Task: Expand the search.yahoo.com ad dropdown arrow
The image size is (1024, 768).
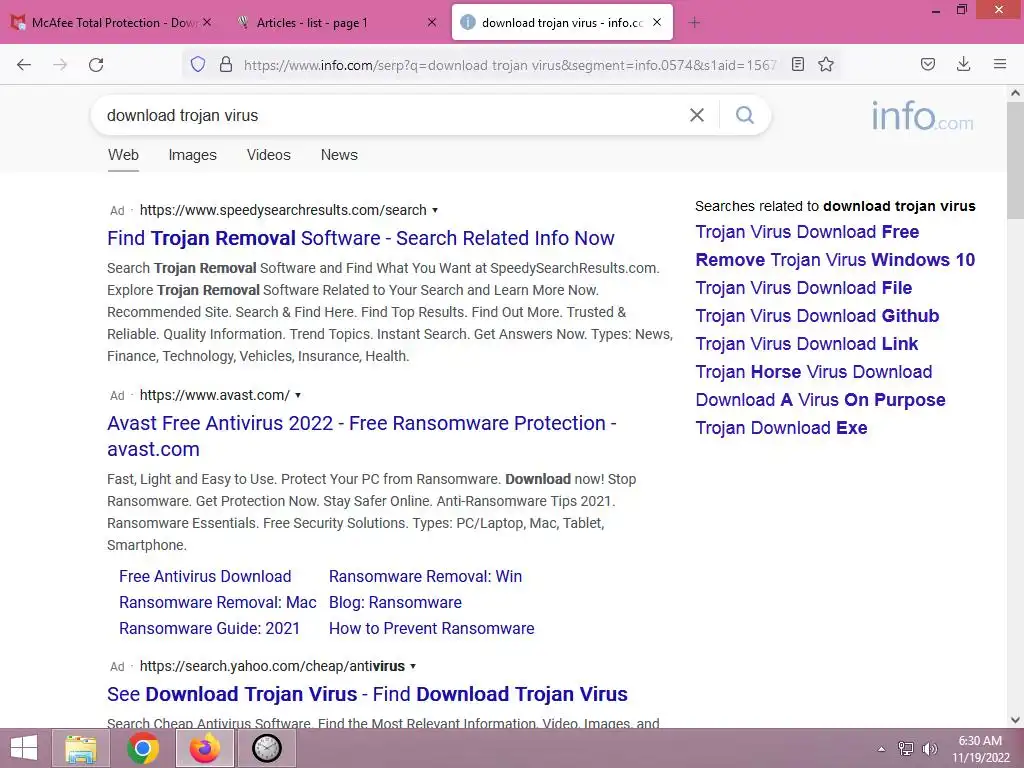Action: coord(413,666)
